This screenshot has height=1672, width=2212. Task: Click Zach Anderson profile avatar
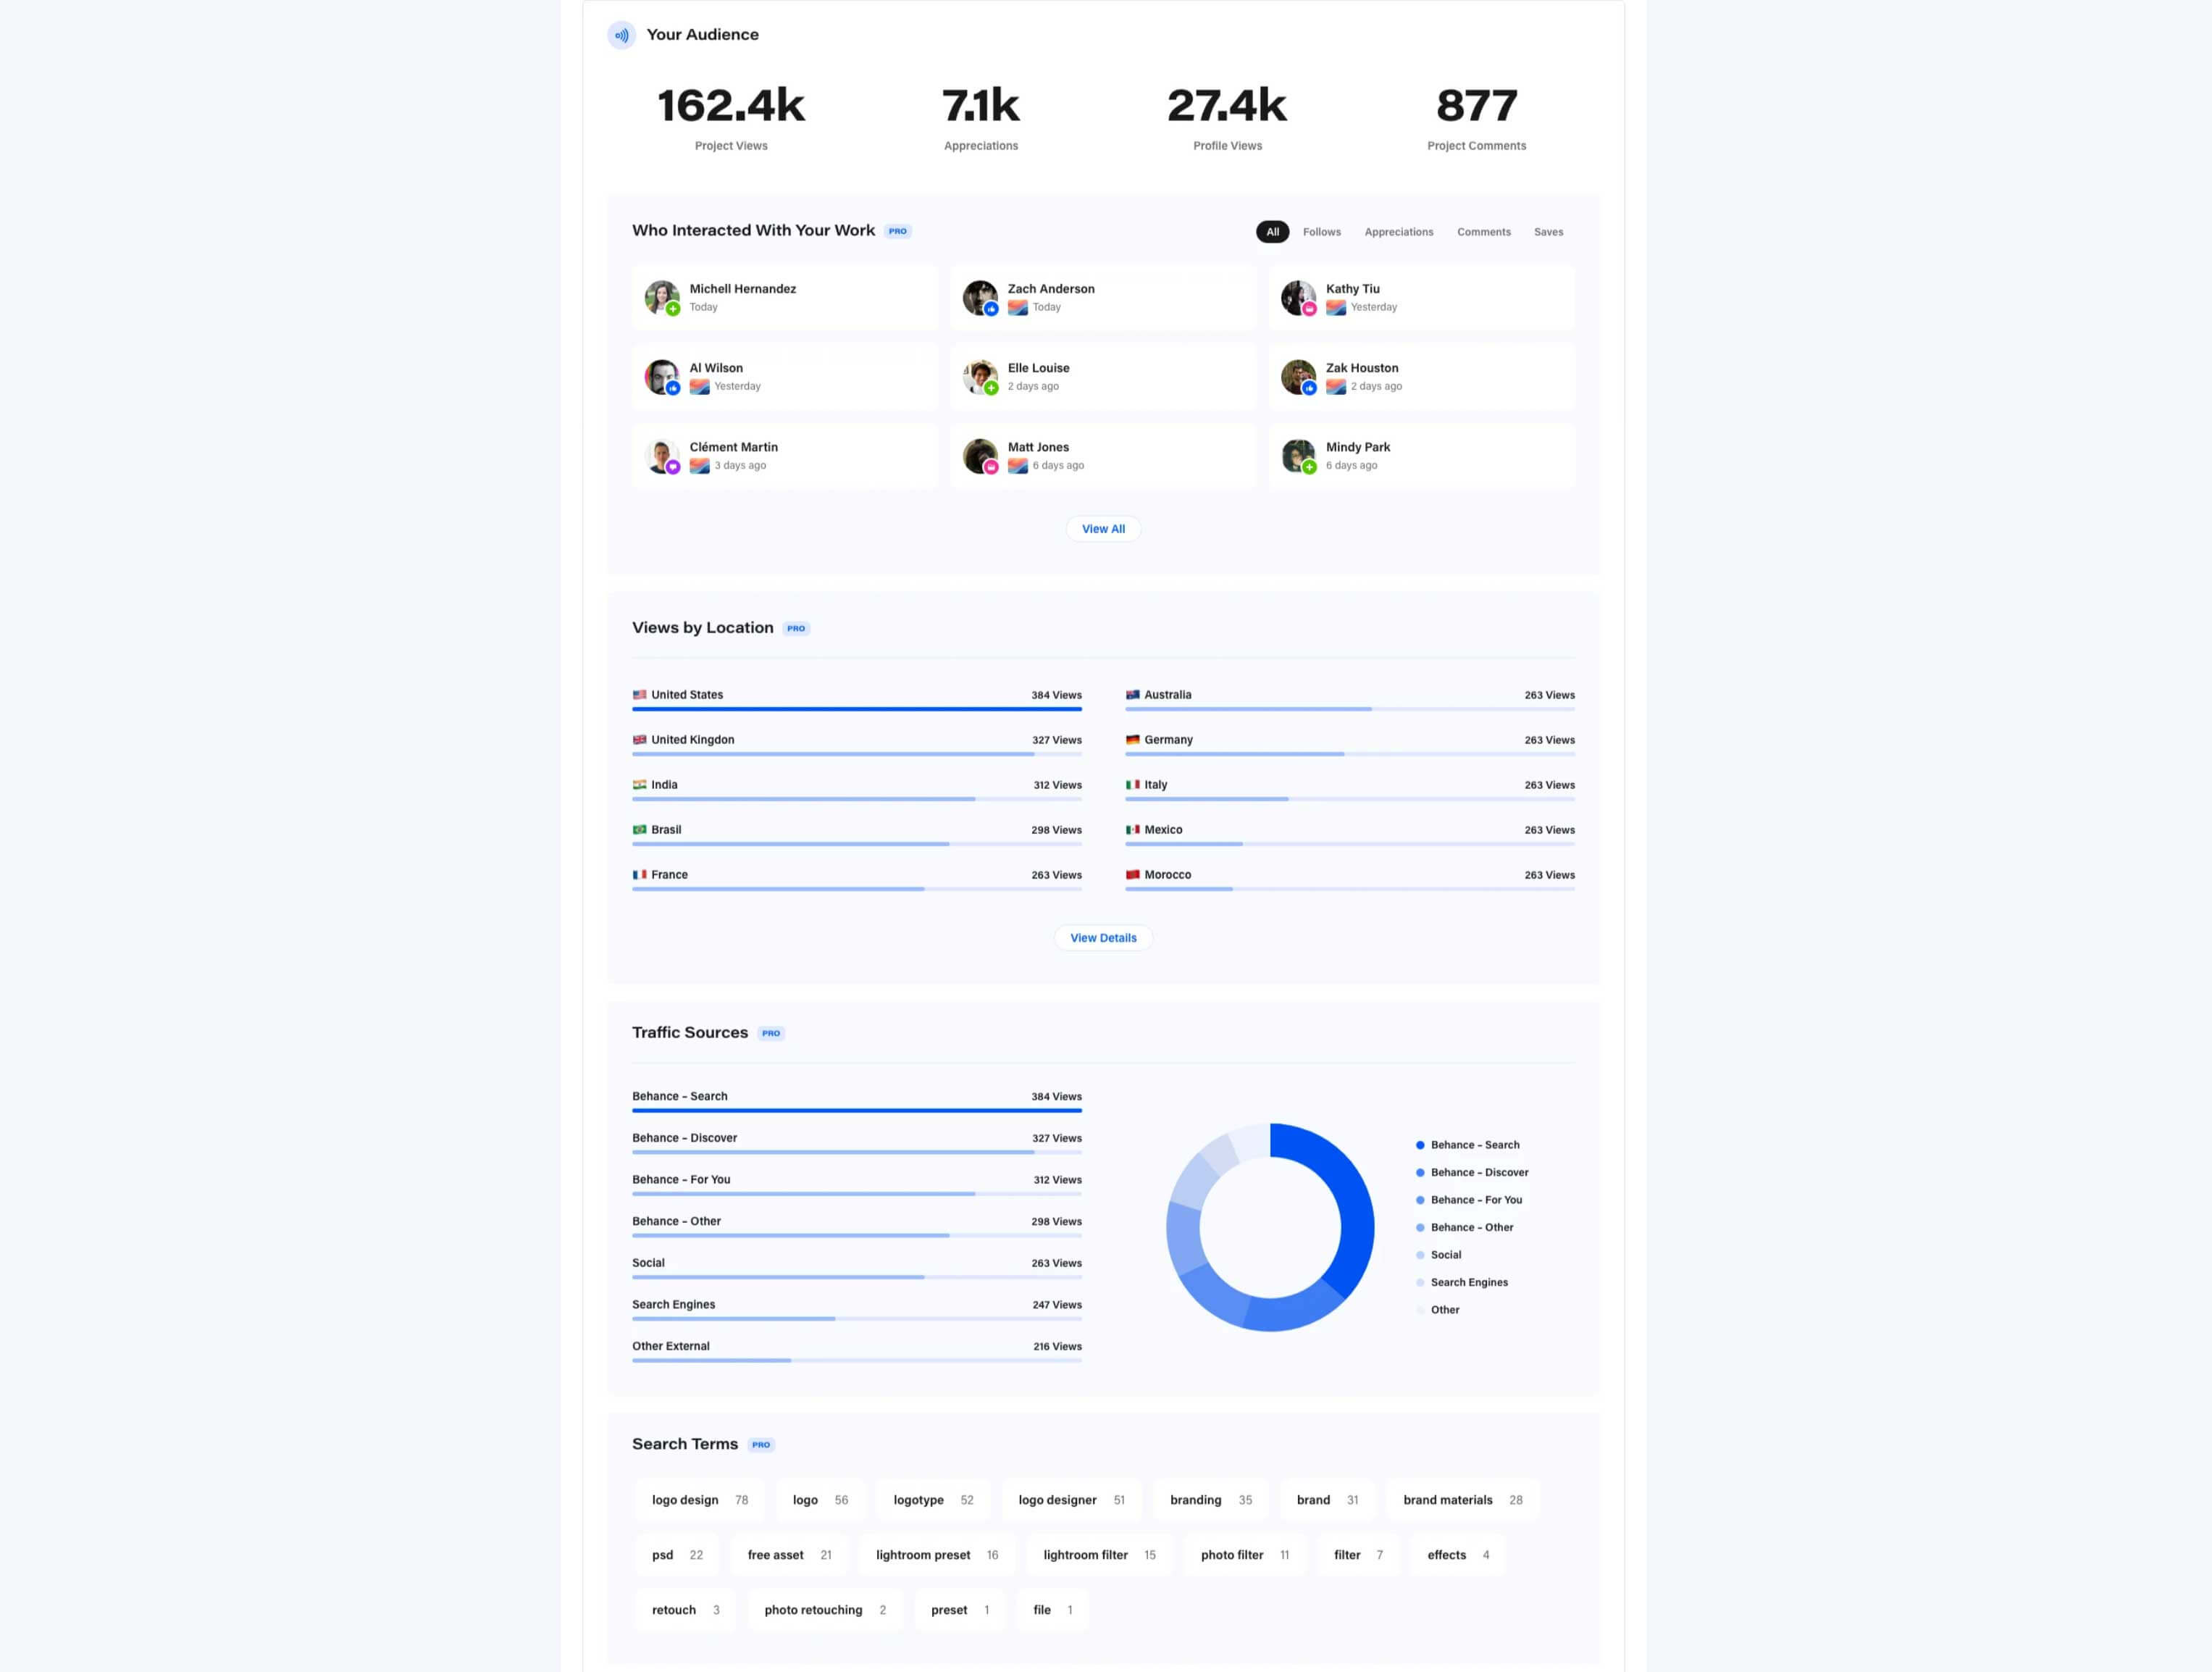tap(981, 295)
